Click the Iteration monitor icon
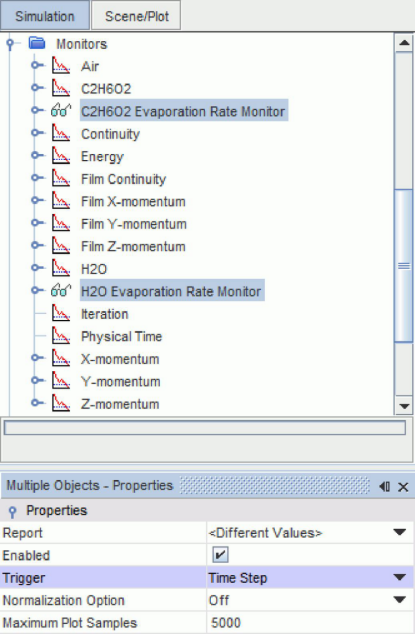 61,313
